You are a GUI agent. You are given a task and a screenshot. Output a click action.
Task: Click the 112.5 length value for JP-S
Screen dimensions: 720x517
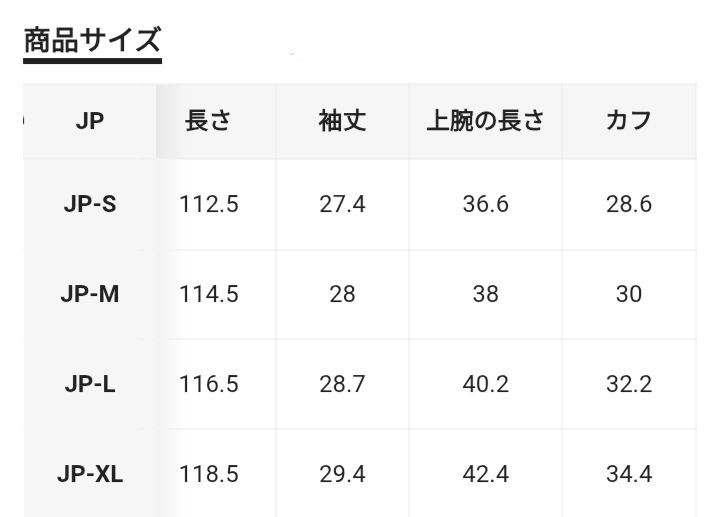tap(209, 204)
